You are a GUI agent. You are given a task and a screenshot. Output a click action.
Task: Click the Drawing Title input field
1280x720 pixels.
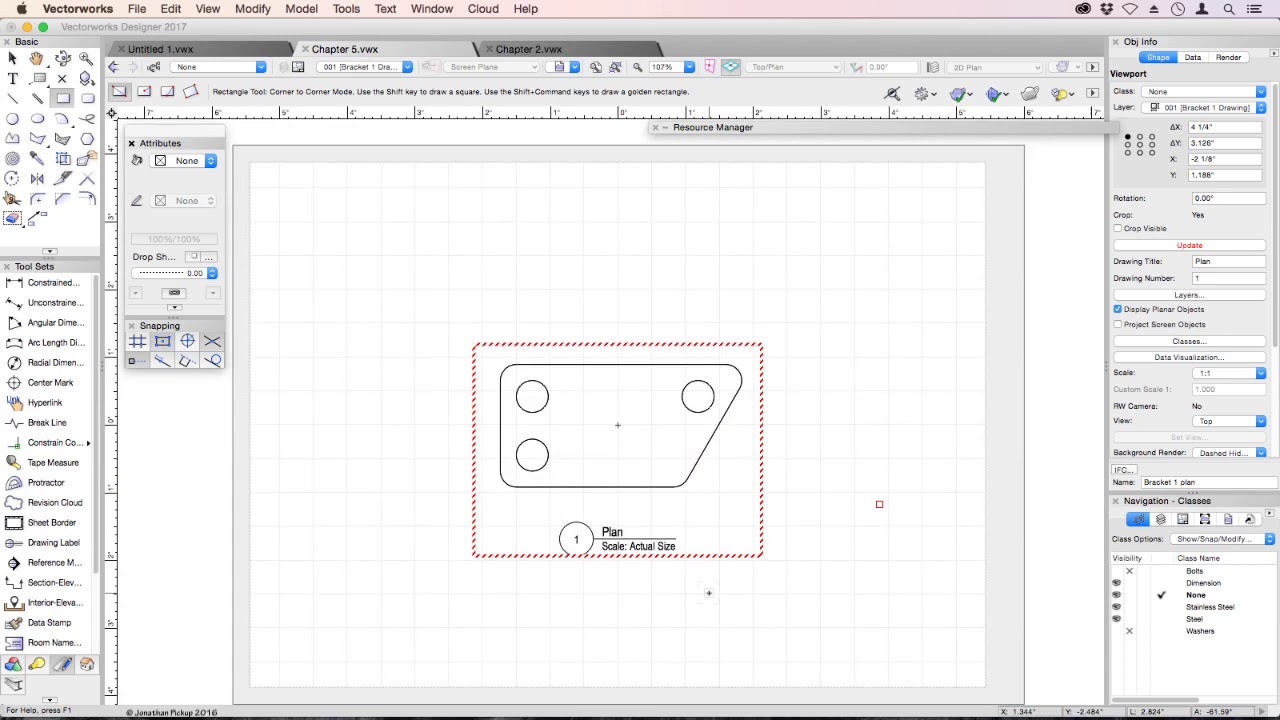(1228, 262)
